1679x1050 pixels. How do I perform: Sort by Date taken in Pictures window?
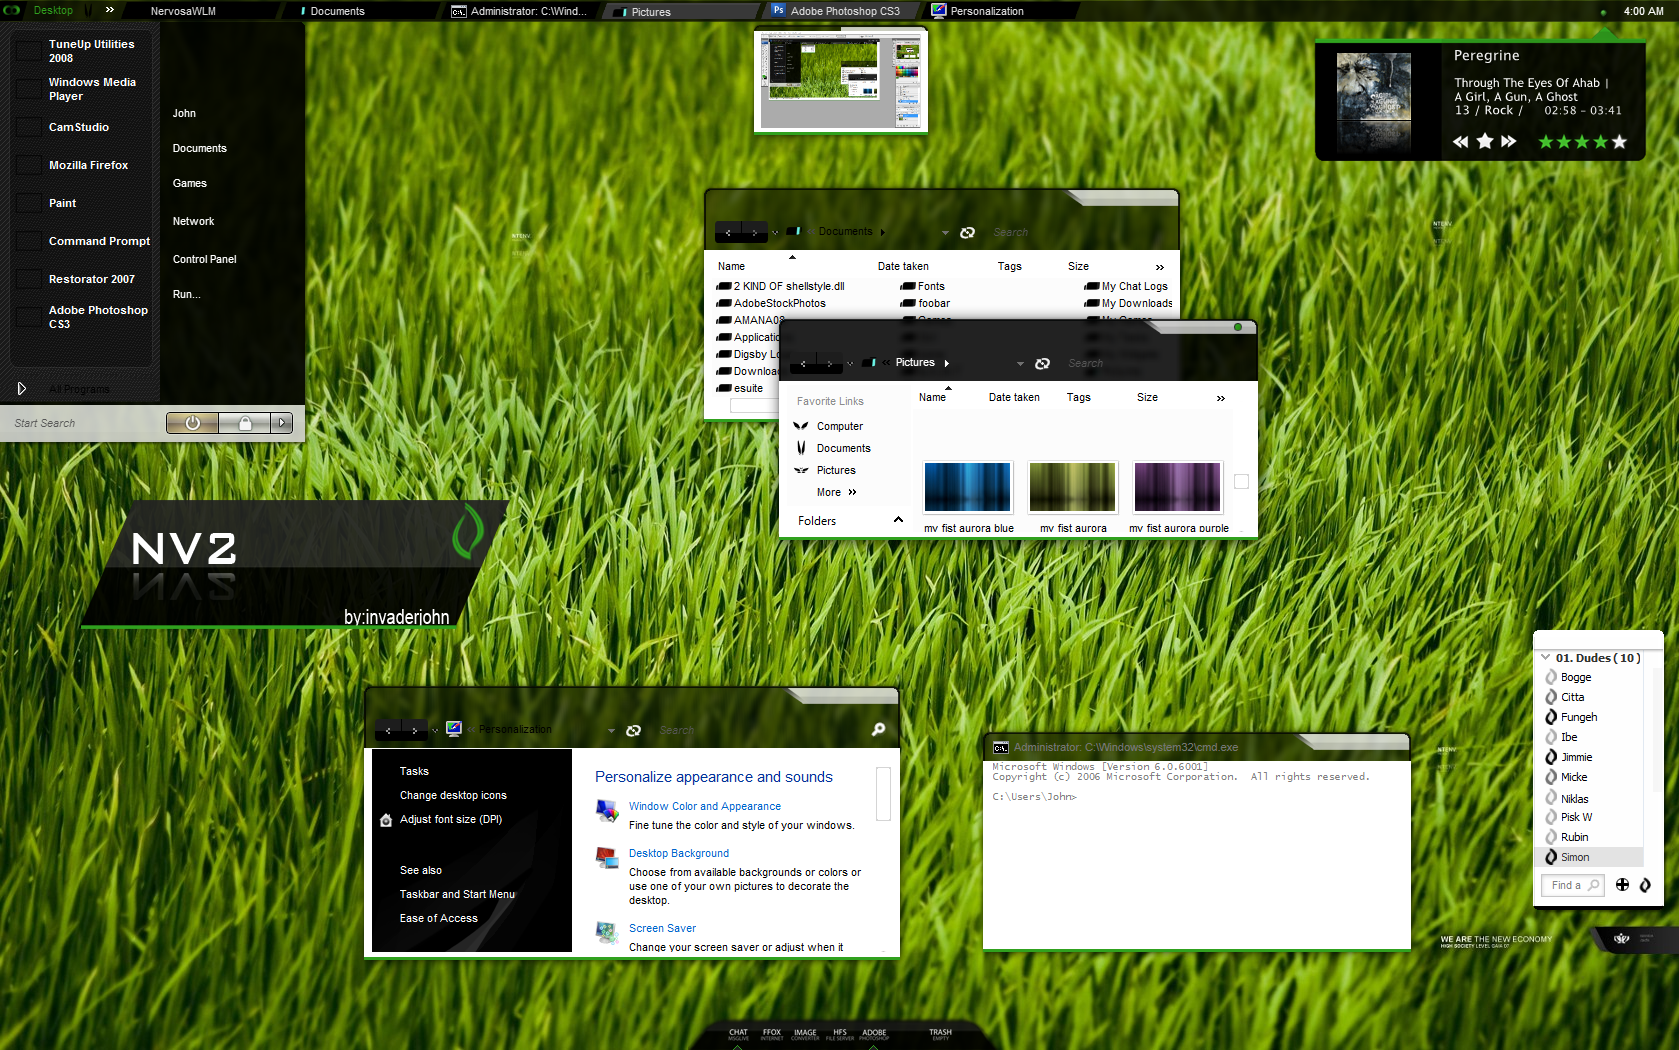tap(1014, 398)
